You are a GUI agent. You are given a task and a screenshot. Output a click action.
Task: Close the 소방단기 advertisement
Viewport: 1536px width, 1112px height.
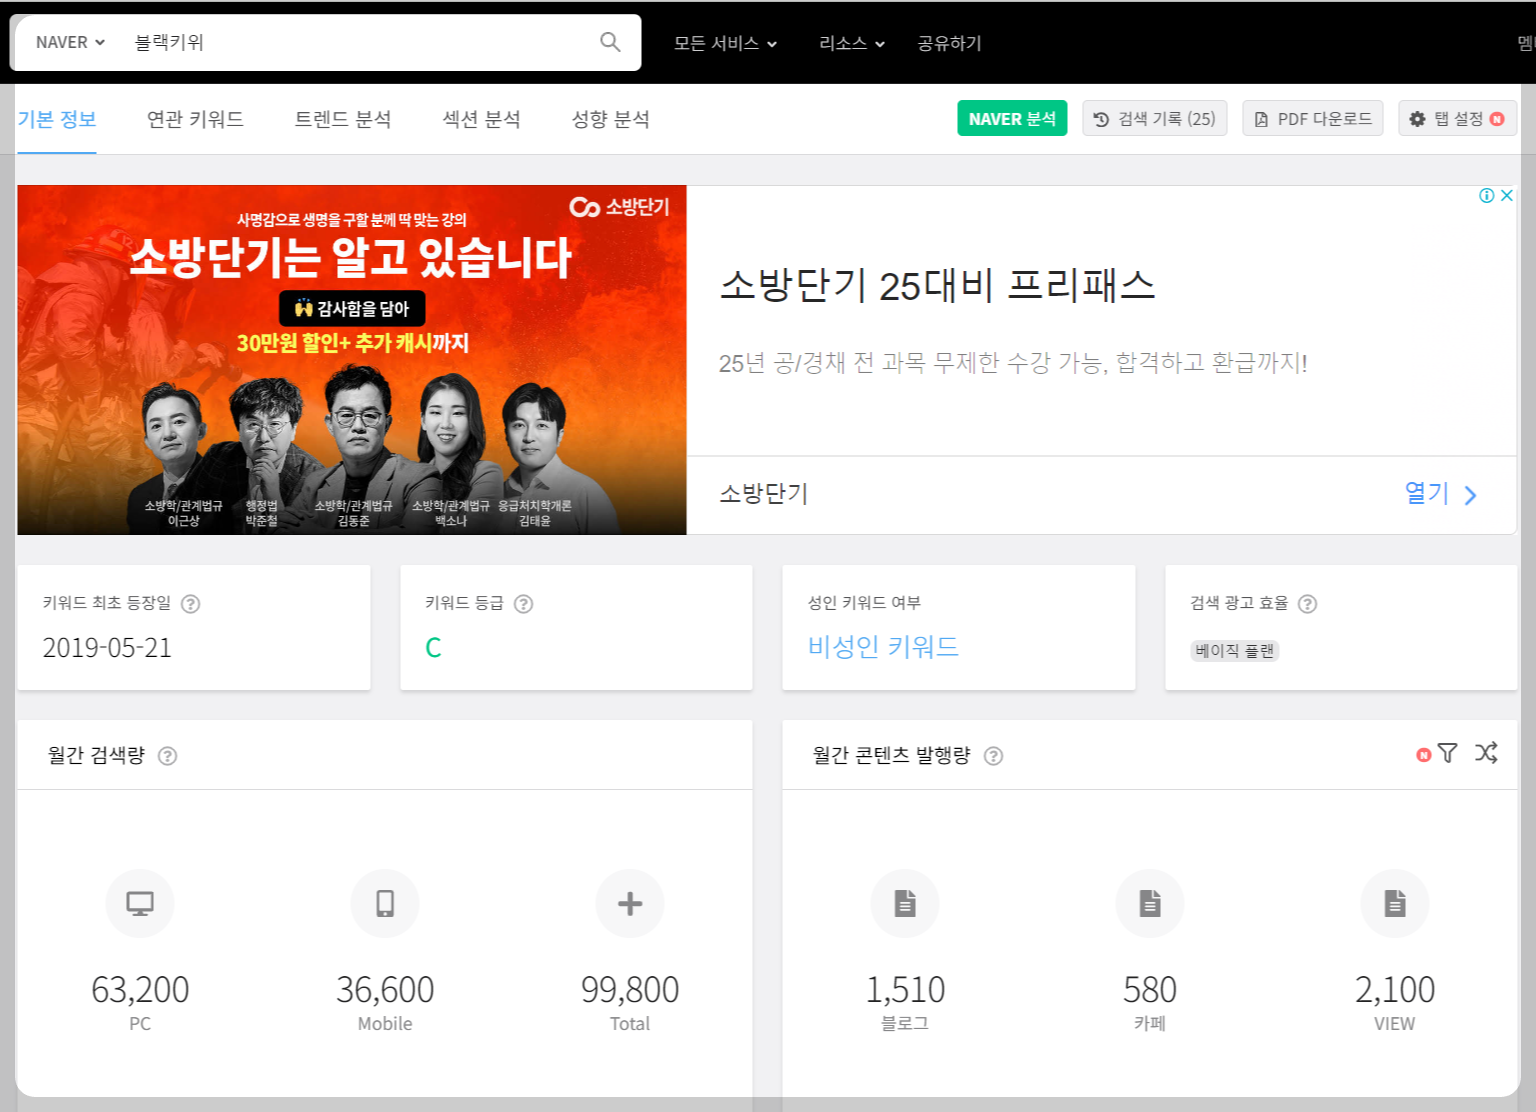[1506, 195]
